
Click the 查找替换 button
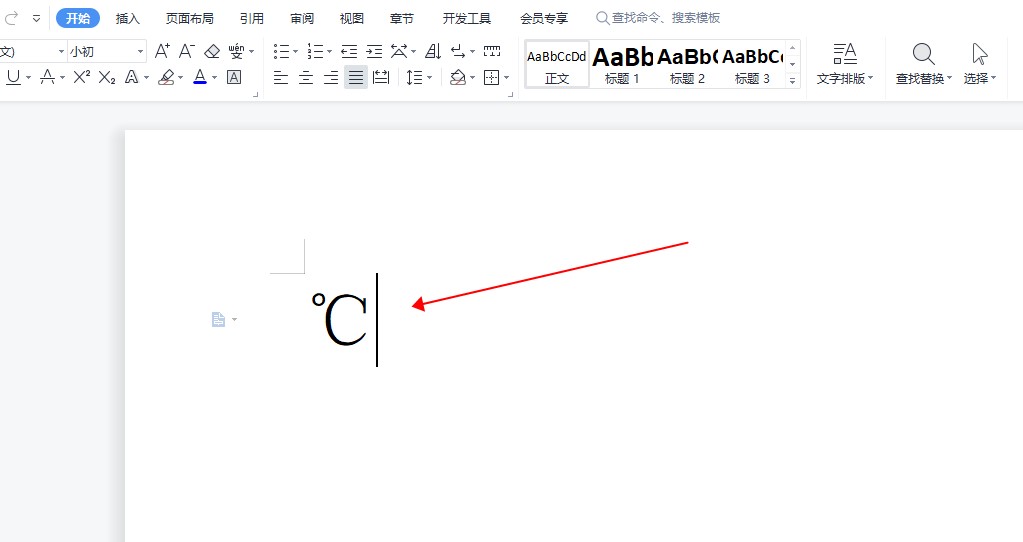923,64
